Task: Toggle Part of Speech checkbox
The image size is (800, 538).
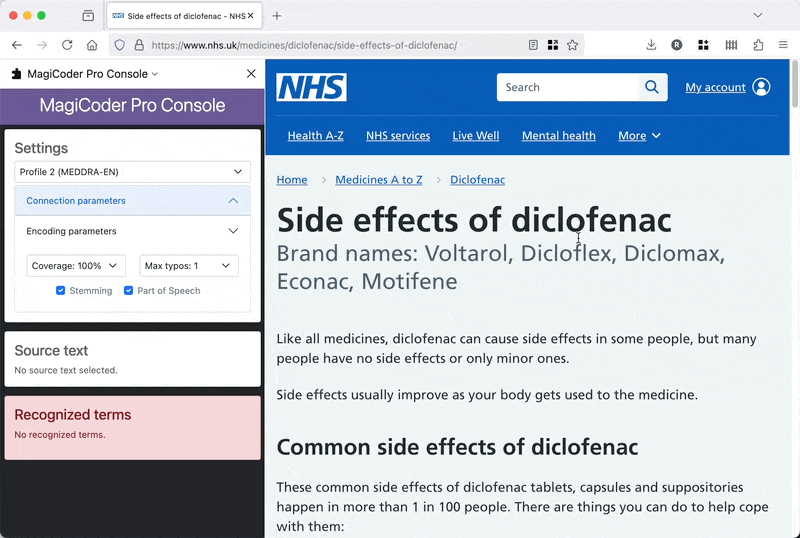Action: [129, 290]
